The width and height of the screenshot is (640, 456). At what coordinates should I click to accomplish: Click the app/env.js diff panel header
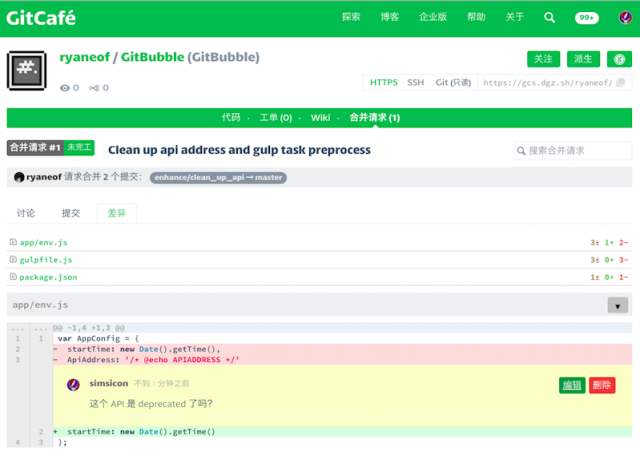pyautogui.click(x=319, y=305)
